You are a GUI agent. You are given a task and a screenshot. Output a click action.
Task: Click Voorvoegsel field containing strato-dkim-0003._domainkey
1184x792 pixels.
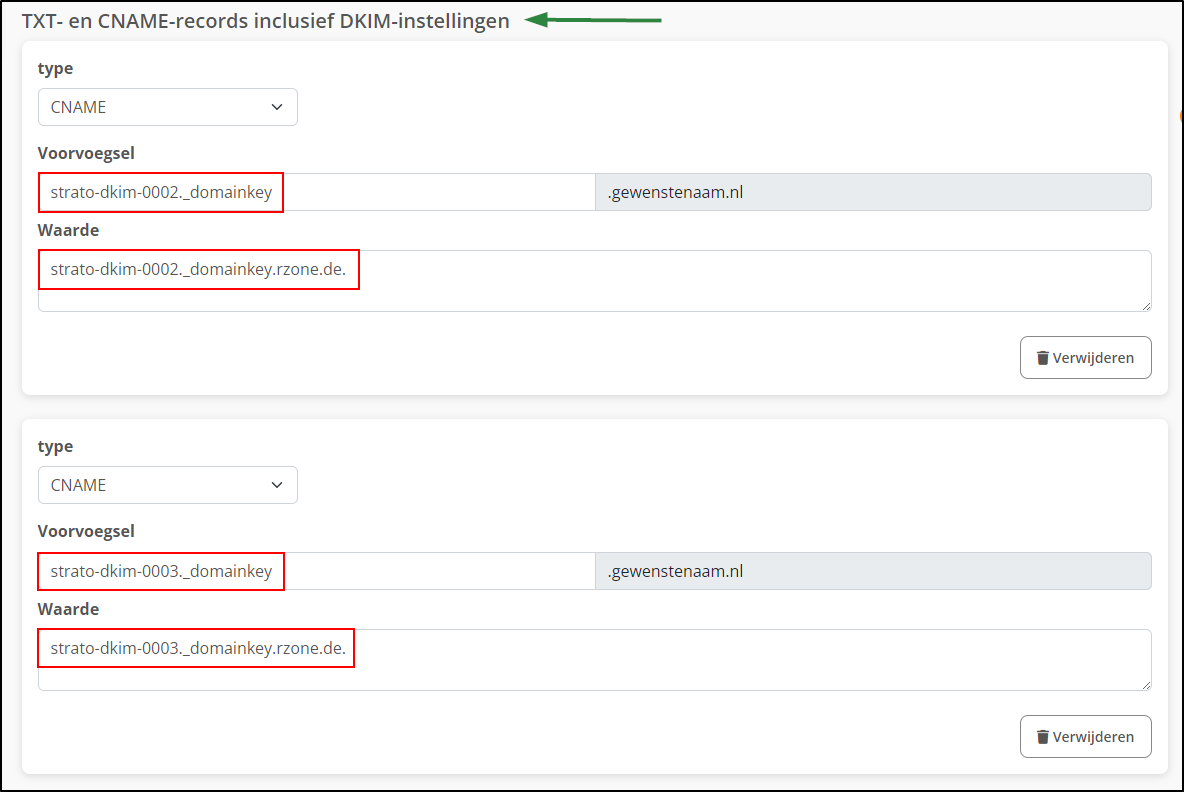(x=316, y=571)
